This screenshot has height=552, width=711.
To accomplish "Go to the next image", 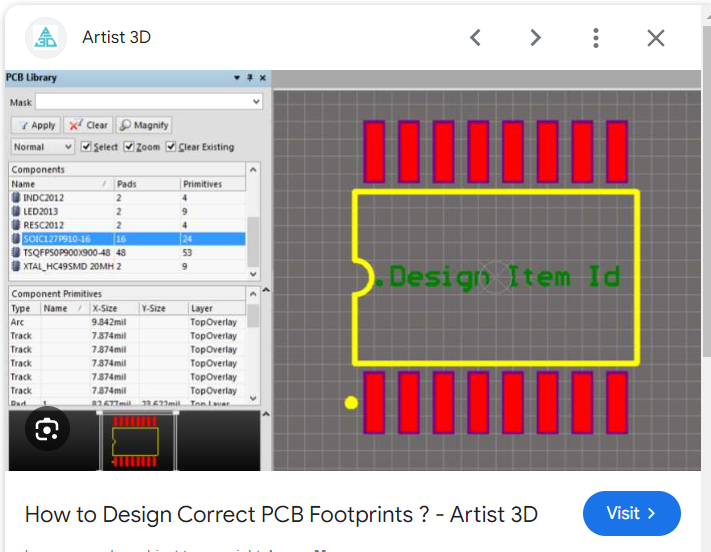I will (536, 38).
